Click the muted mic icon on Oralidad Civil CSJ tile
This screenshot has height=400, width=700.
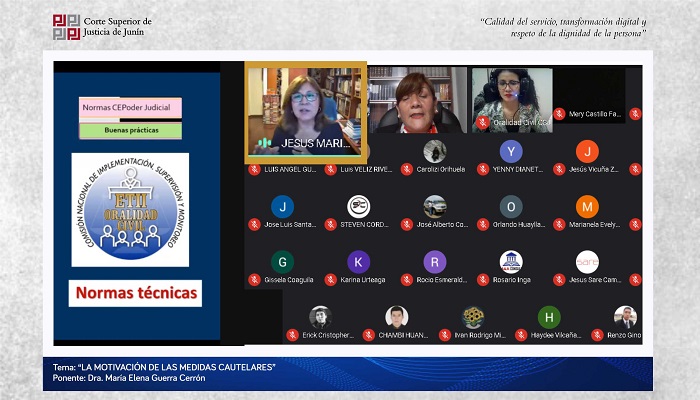pos(483,122)
